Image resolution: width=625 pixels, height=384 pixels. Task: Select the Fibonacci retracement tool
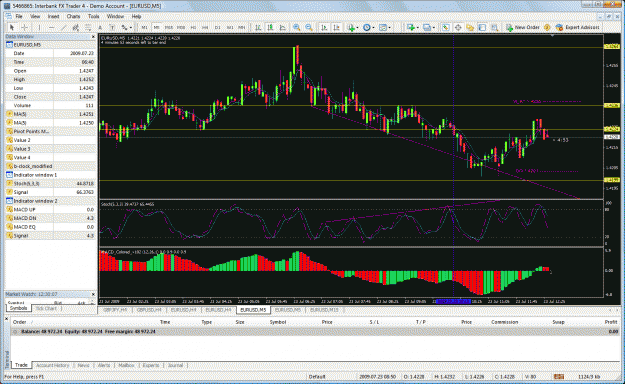pos(88,28)
